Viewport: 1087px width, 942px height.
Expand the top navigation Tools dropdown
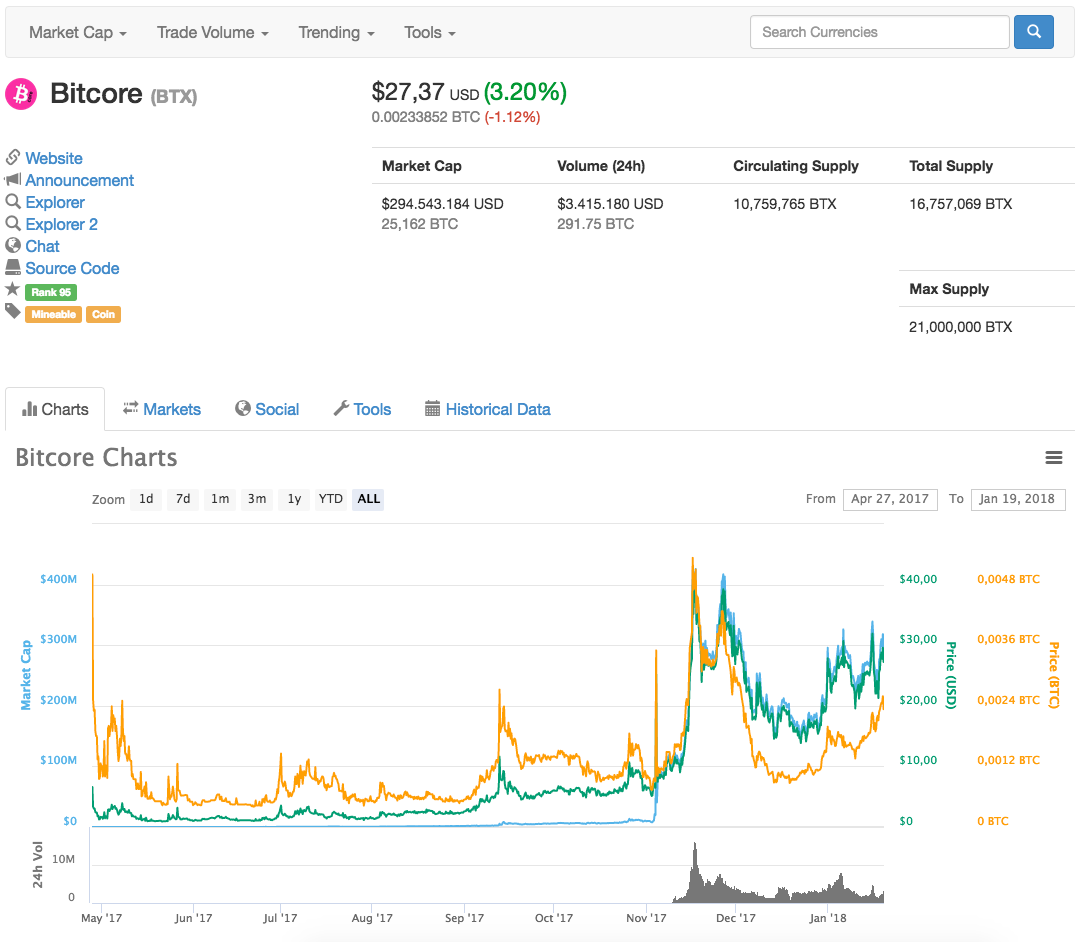pyautogui.click(x=430, y=33)
